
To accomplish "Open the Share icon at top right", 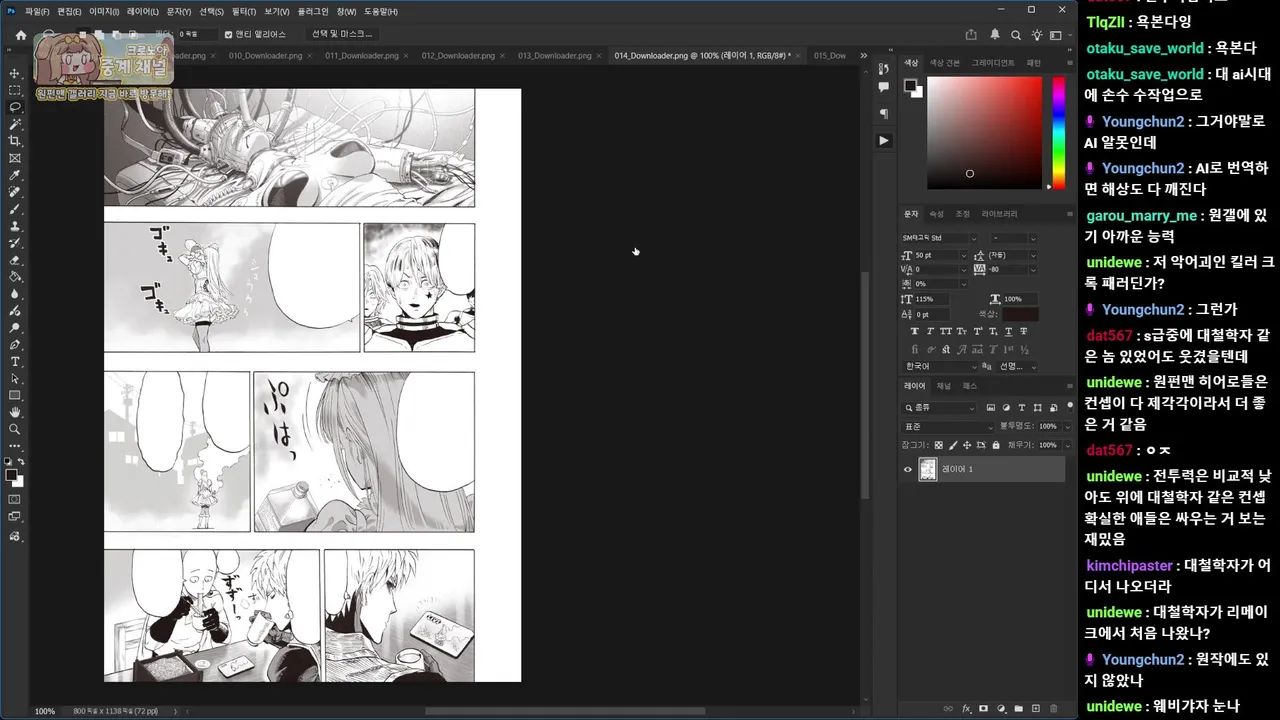I will click(x=971, y=34).
